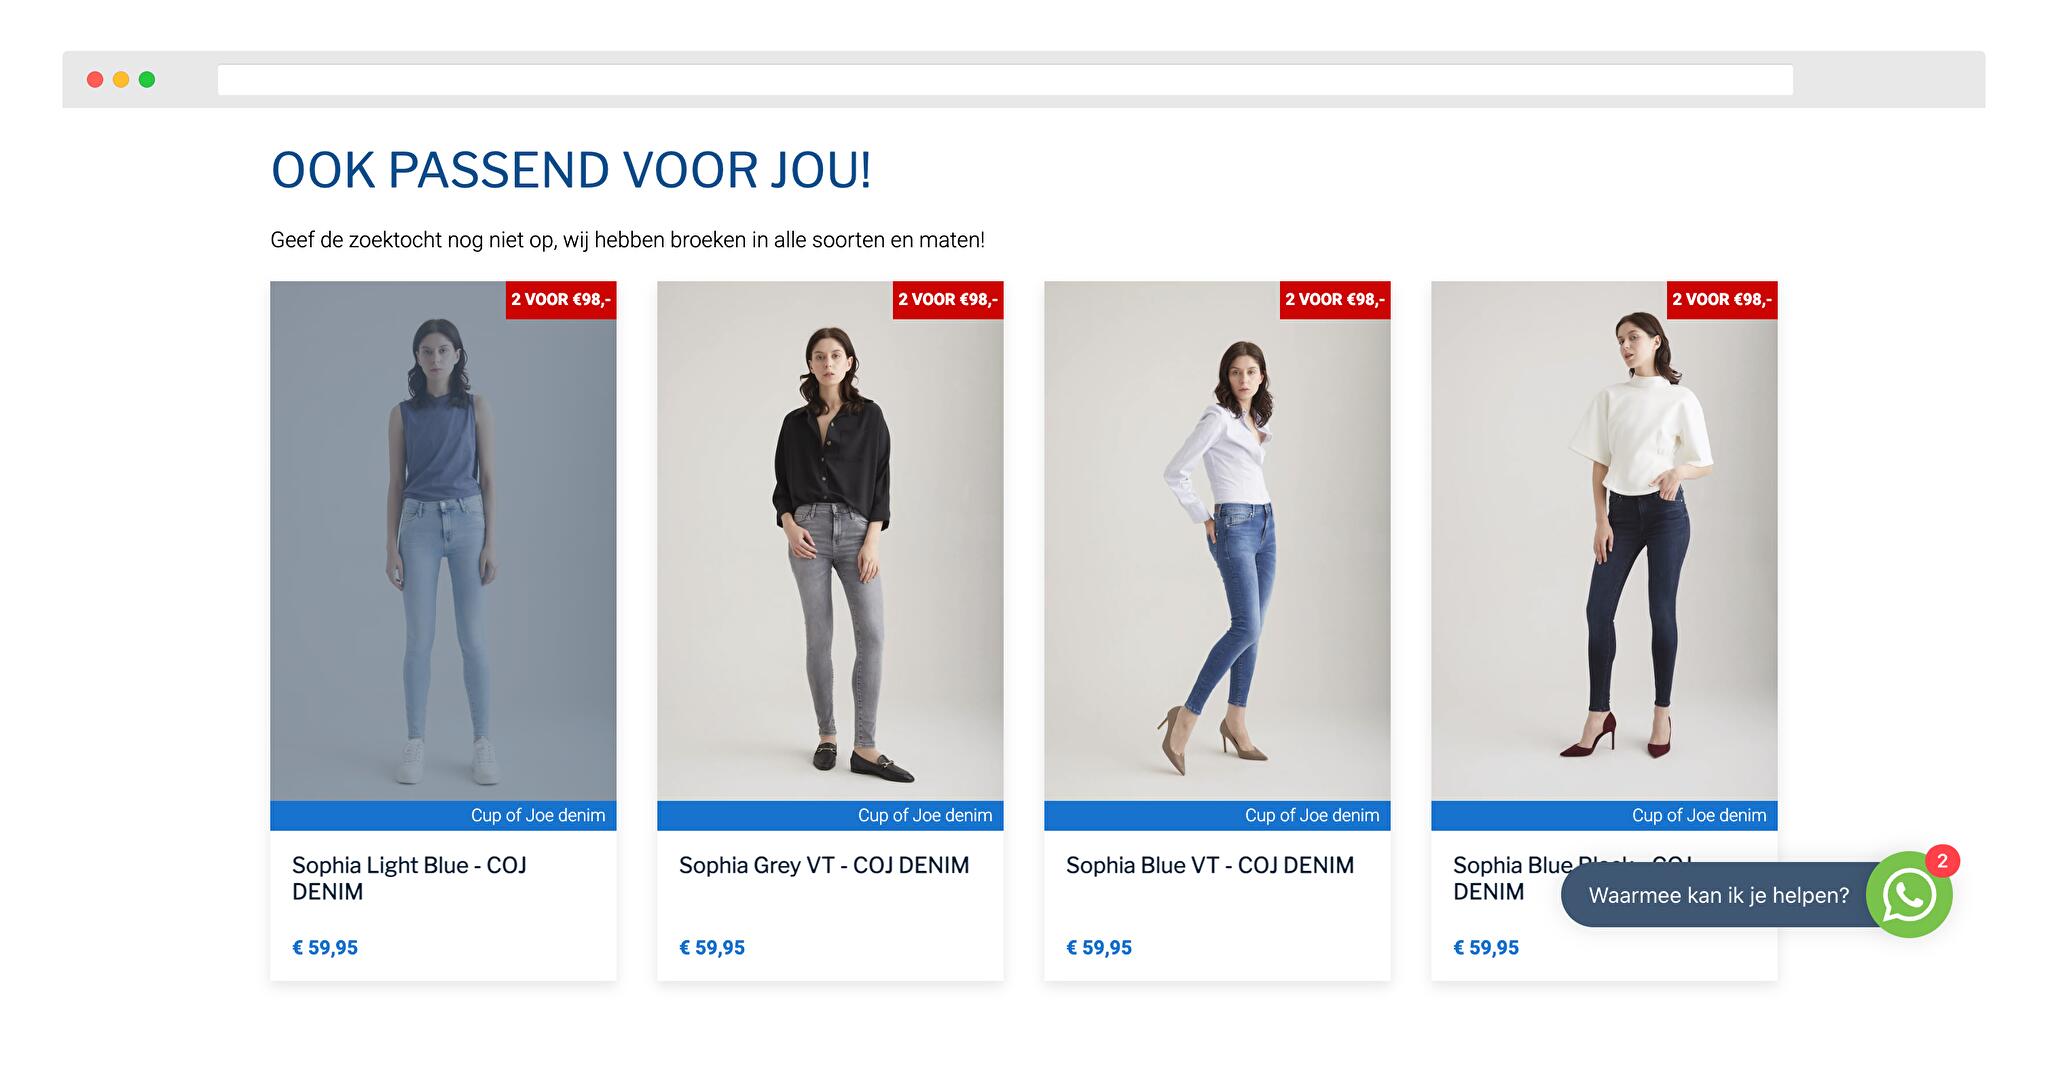Click the Cup of Joe denim bar under first product
Viewport: 2048px width, 1076px height.
tap(443, 816)
